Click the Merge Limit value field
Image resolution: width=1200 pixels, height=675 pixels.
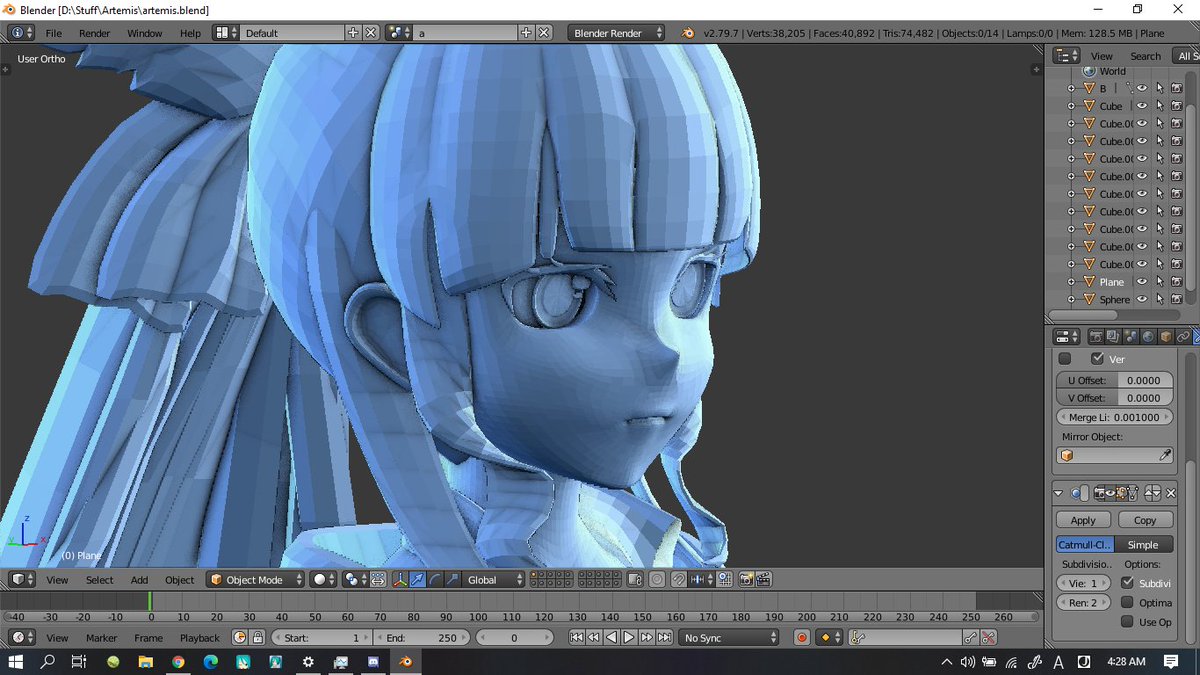click(1115, 417)
